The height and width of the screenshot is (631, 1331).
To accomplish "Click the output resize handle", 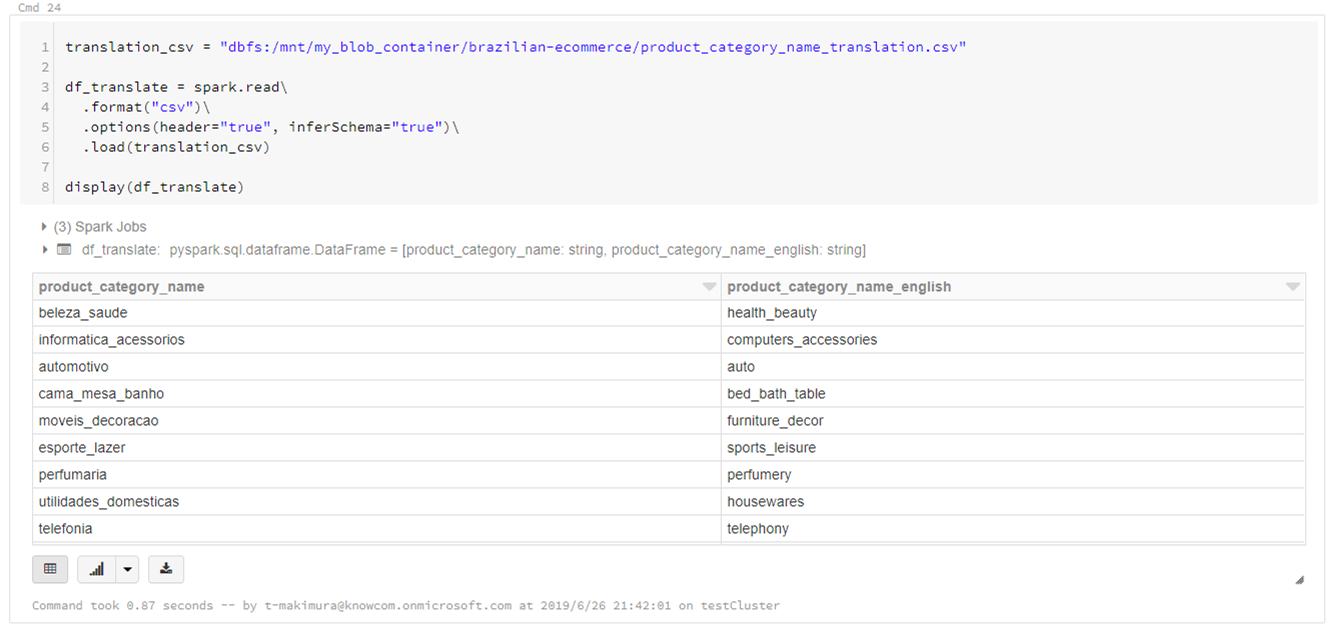I will point(1298,578).
